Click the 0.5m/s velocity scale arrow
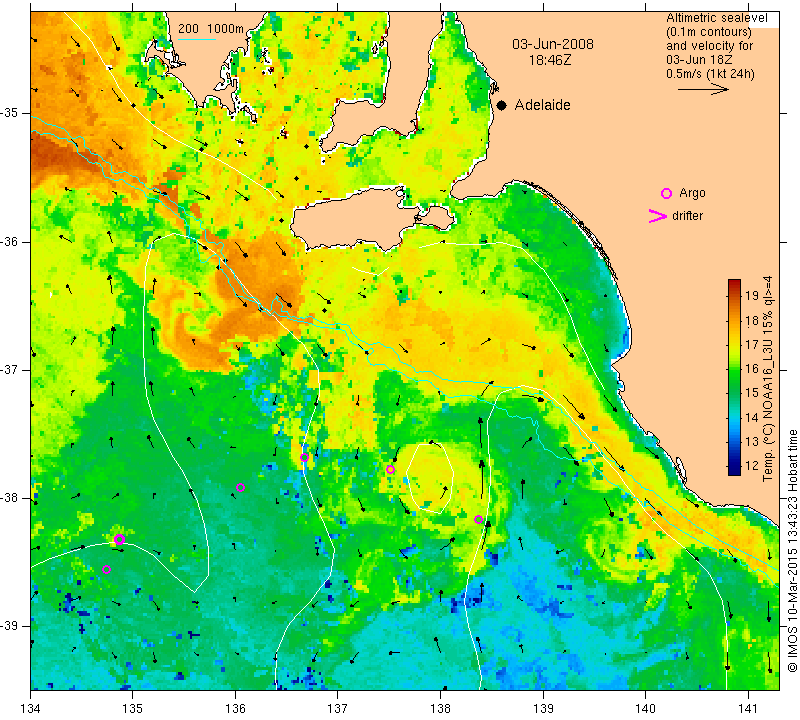This screenshot has width=800, height=720. [703, 89]
